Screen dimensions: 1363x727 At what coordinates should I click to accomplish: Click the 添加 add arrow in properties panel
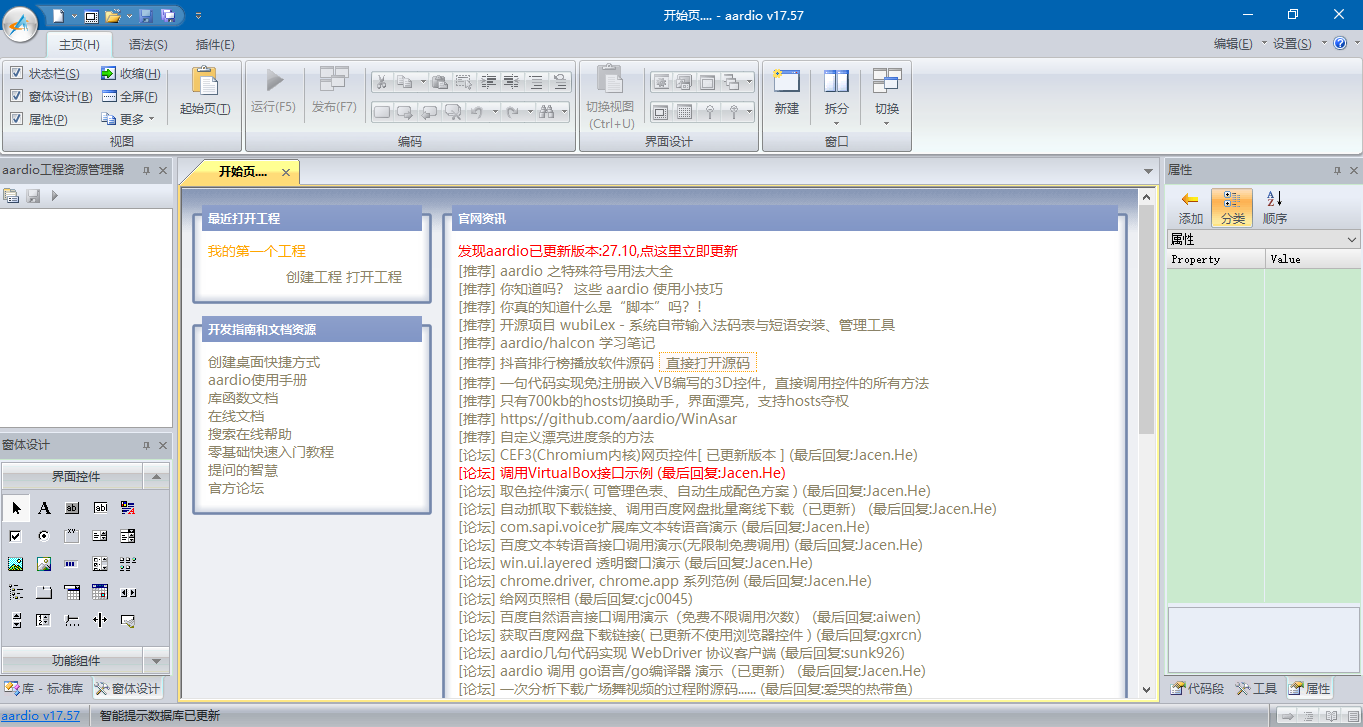1190,200
